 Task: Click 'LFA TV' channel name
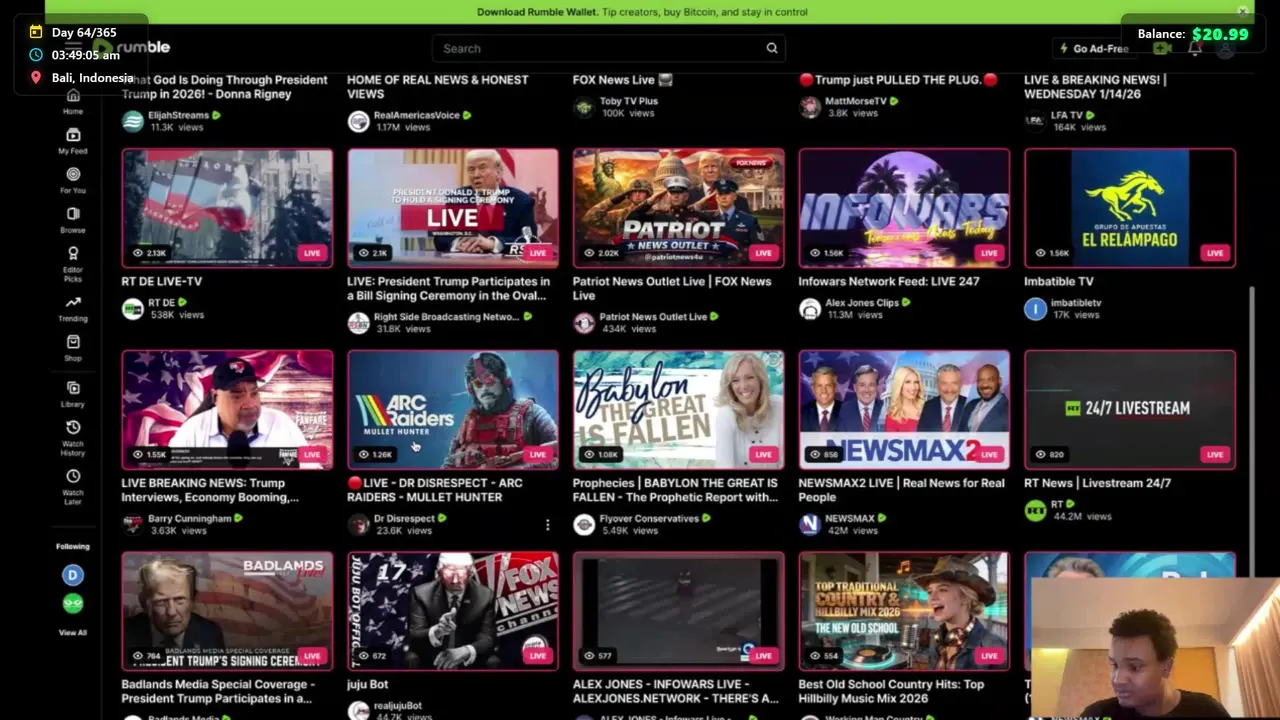(1067, 115)
